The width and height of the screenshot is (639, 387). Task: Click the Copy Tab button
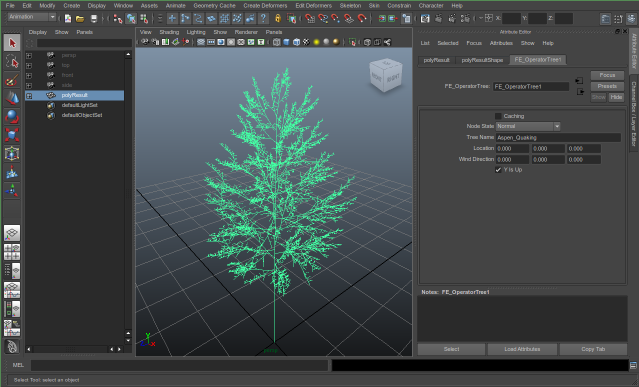[593, 349]
